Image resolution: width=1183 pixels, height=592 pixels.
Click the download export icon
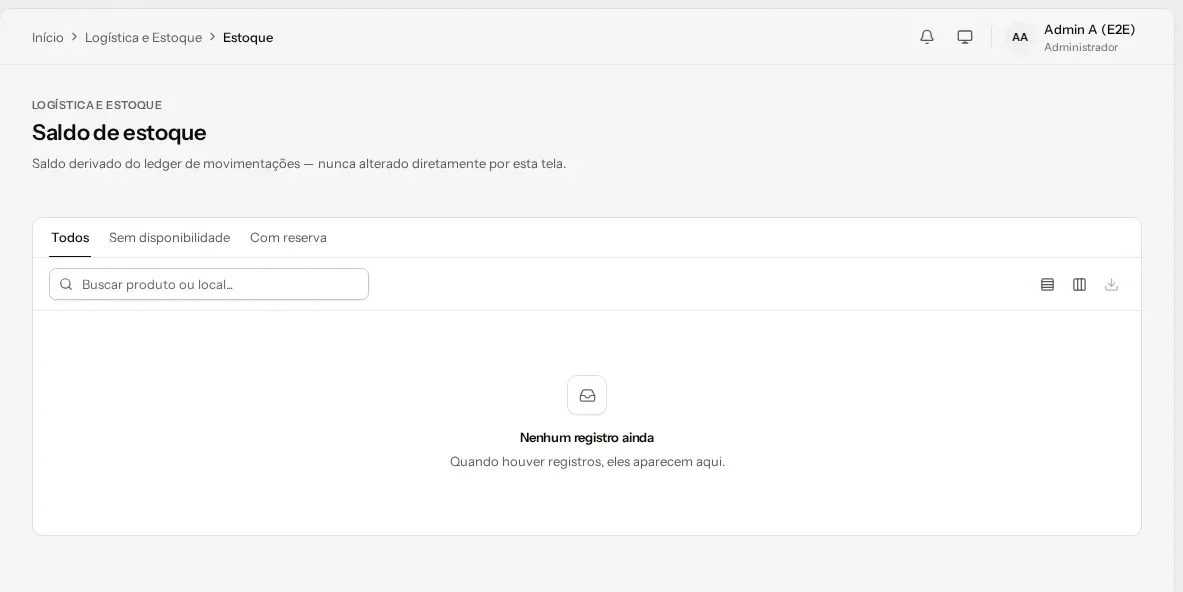(x=1111, y=284)
